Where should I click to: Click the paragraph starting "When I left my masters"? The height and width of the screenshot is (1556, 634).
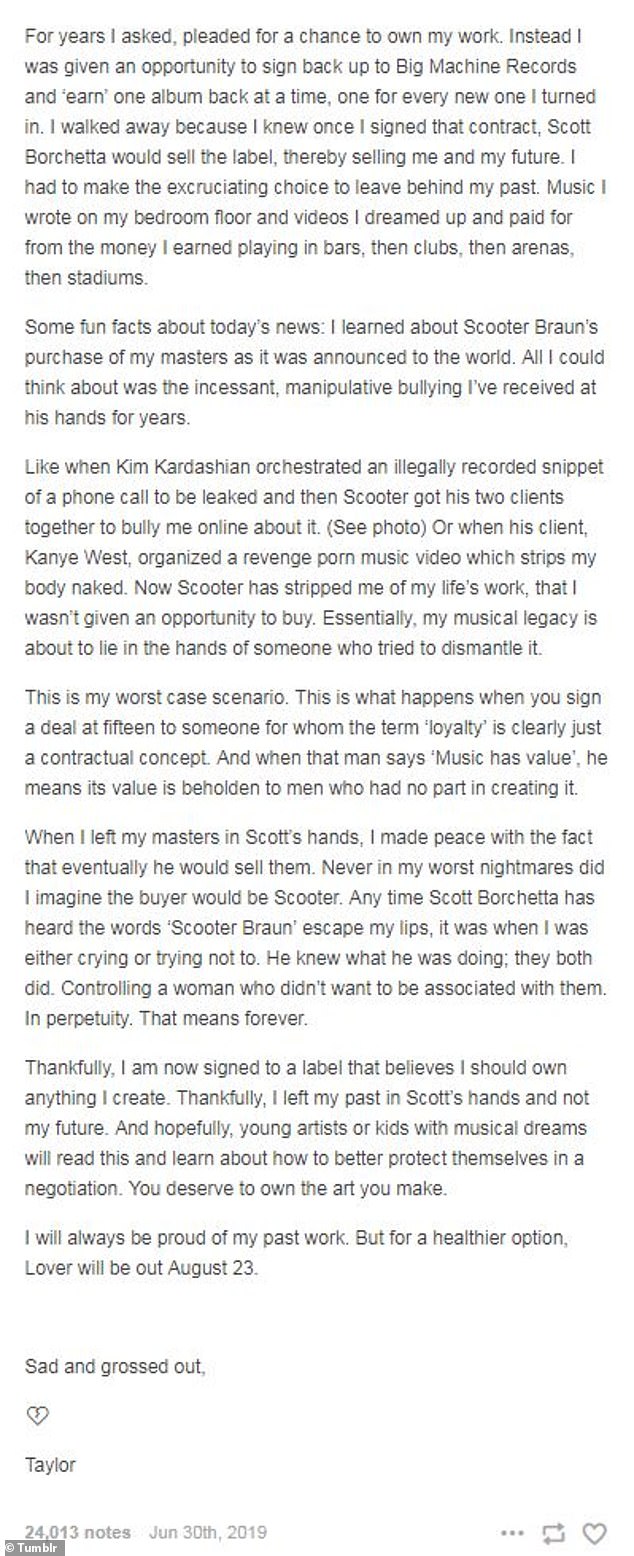[x=310, y=927]
